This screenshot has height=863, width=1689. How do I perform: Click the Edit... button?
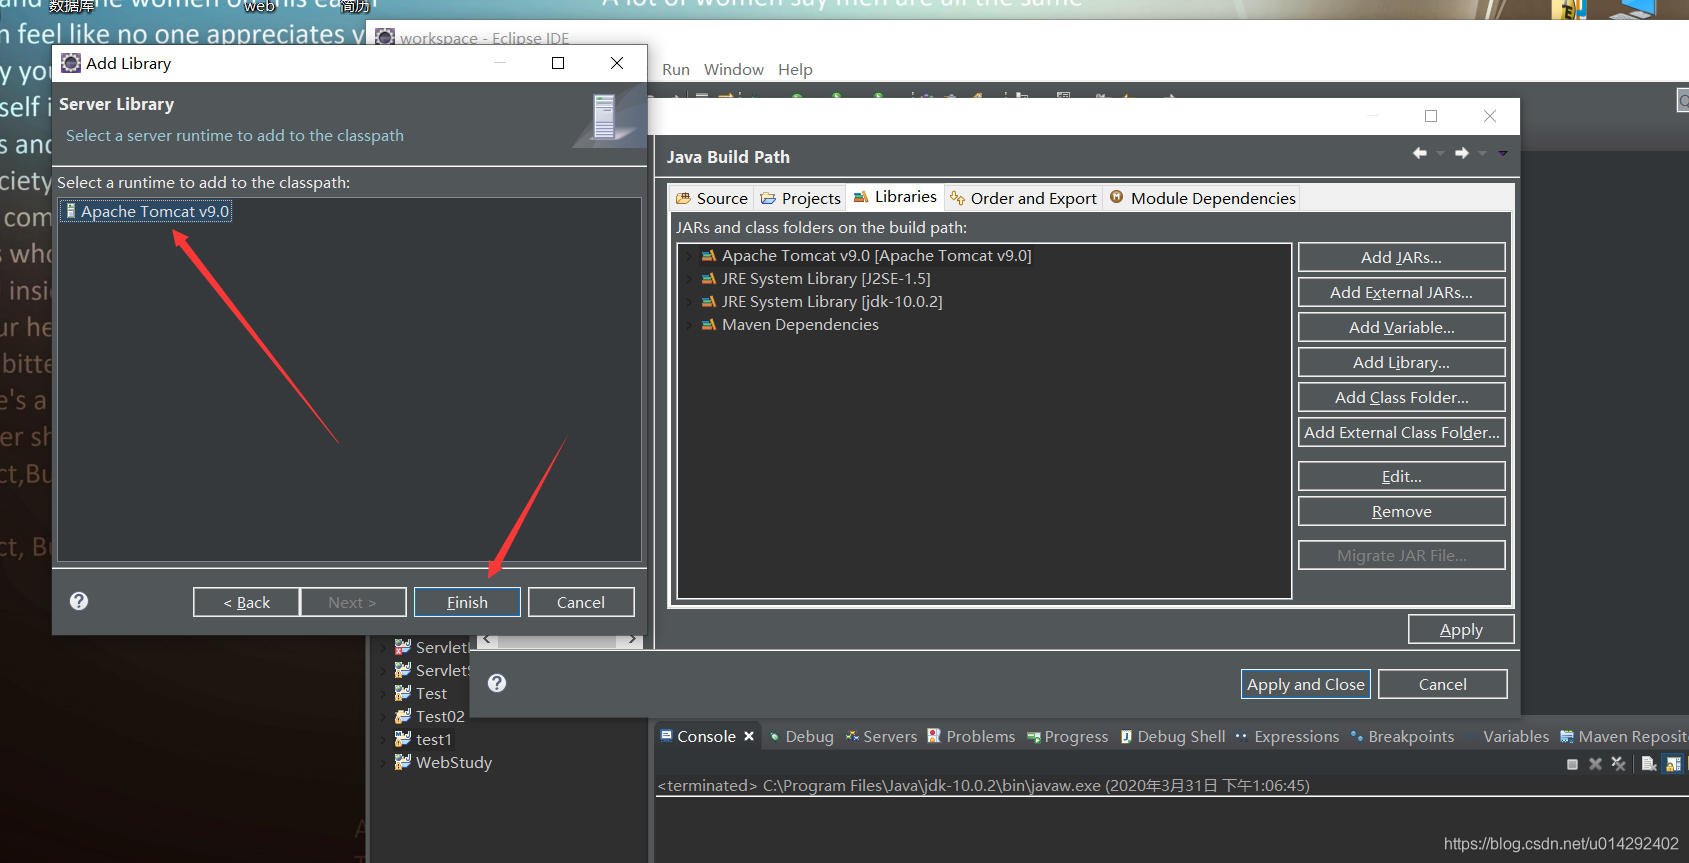[x=1401, y=476]
